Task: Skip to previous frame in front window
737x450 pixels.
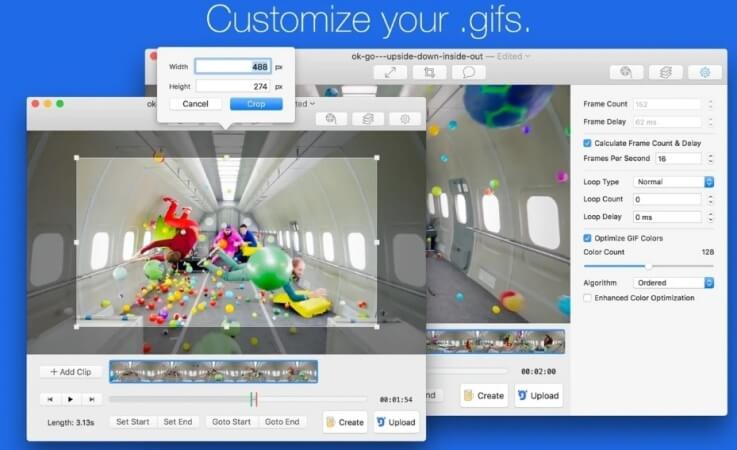Action: pyautogui.click(x=50, y=399)
